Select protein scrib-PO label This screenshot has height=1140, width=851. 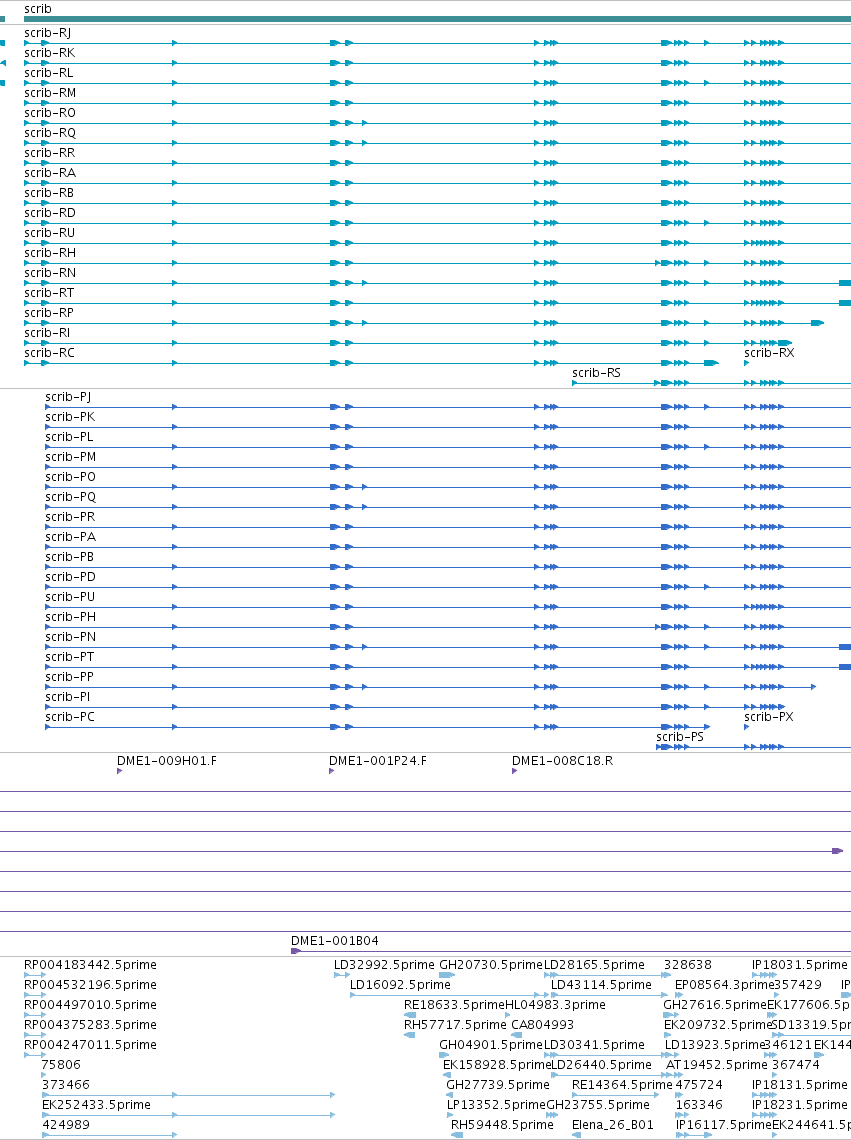coord(71,476)
